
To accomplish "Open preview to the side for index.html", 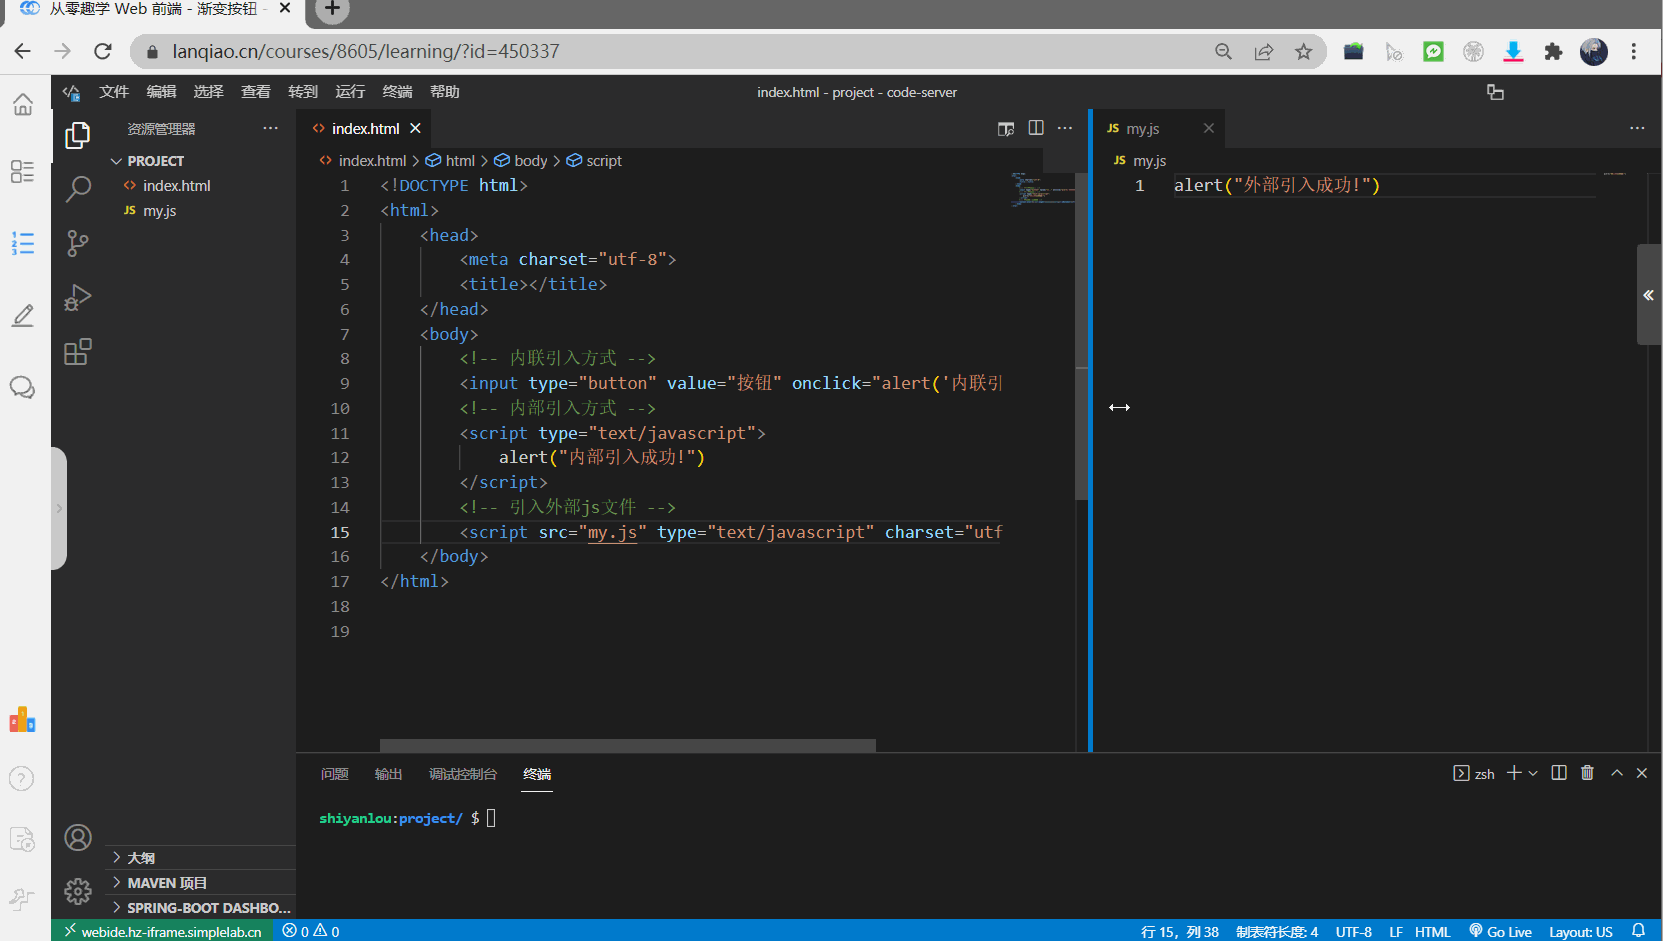I will click(1006, 128).
